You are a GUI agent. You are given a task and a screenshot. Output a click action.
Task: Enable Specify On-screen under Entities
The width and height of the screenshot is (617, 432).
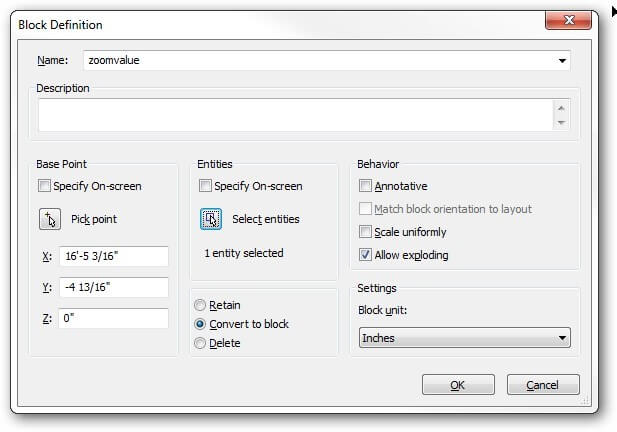(x=205, y=186)
